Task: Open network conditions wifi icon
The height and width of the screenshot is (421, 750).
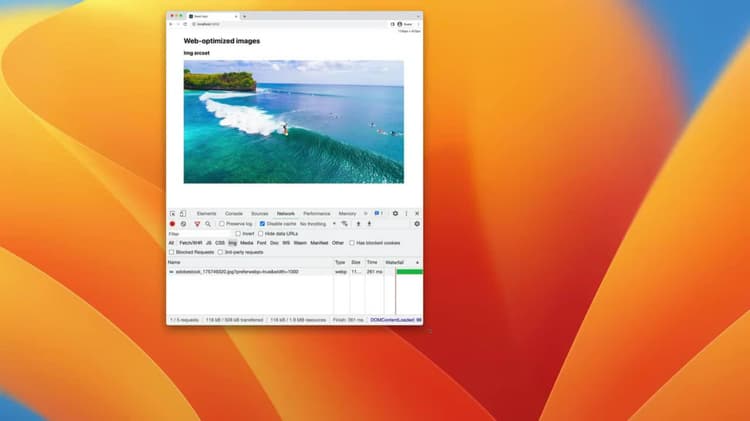Action: pos(344,224)
